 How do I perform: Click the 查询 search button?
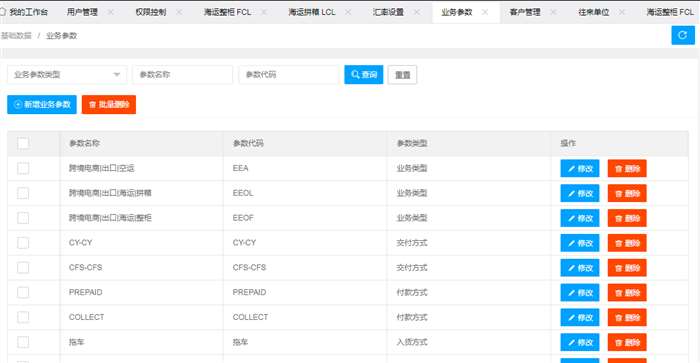point(364,75)
